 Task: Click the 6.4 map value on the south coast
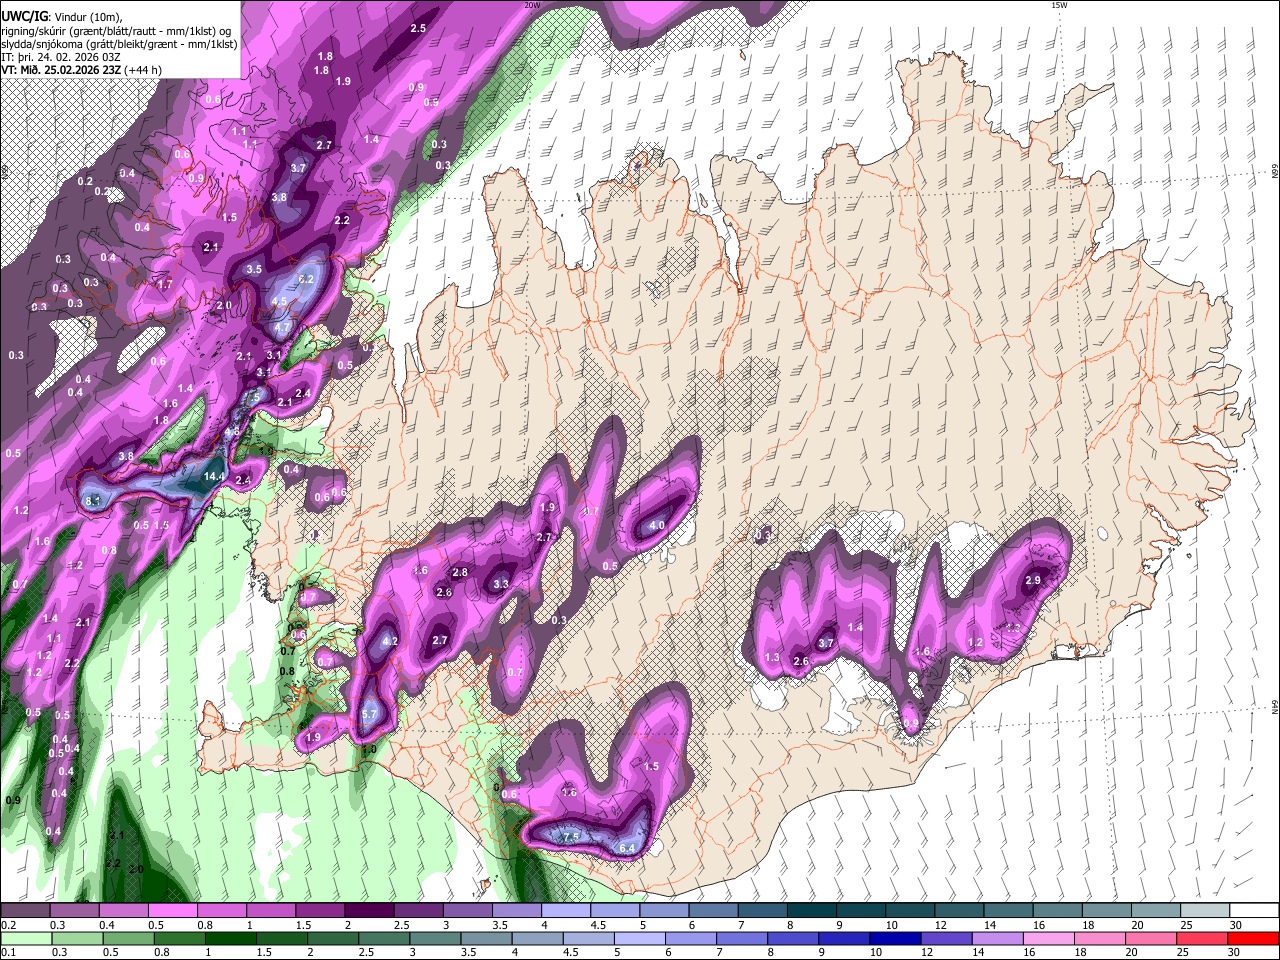627,848
